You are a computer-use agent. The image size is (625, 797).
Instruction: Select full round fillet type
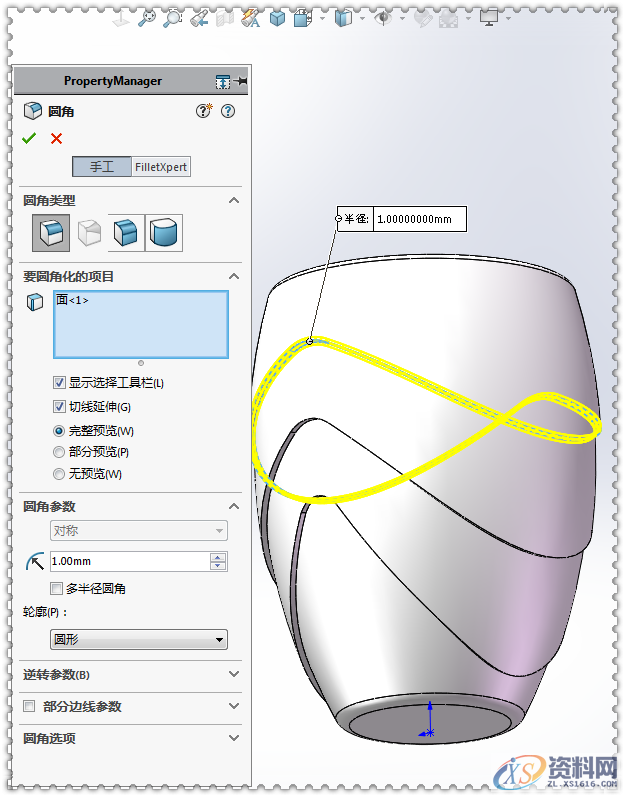pos(164,233)
